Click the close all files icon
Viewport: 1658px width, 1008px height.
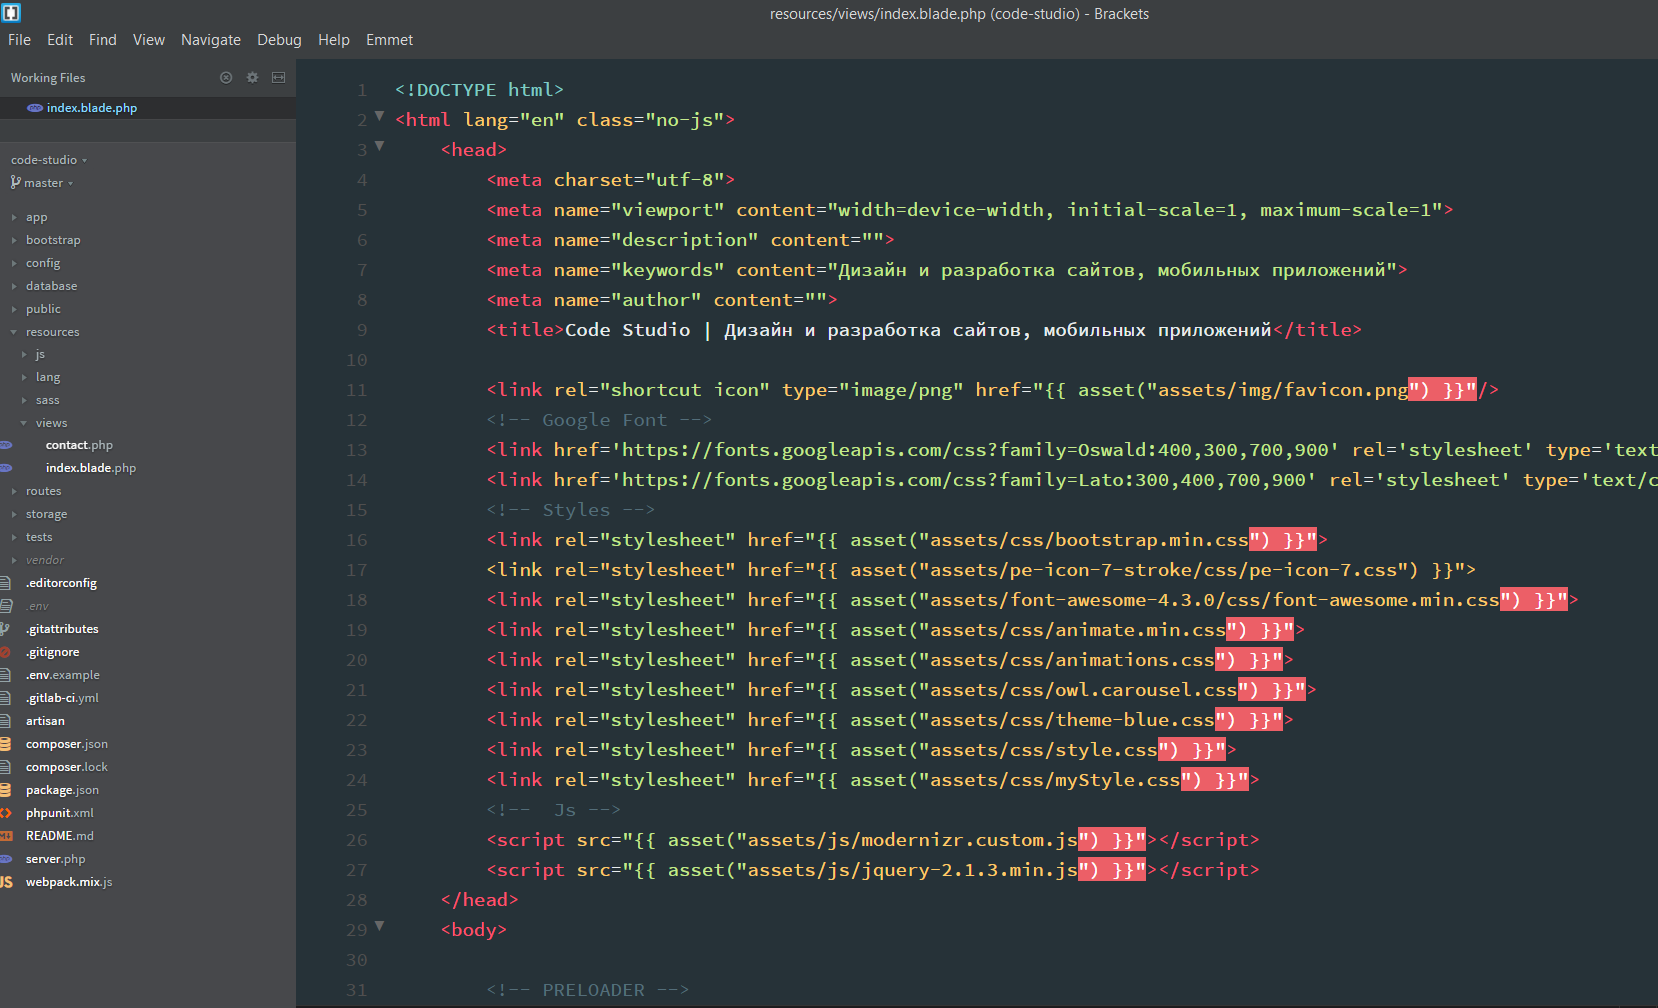coord(226,77)
